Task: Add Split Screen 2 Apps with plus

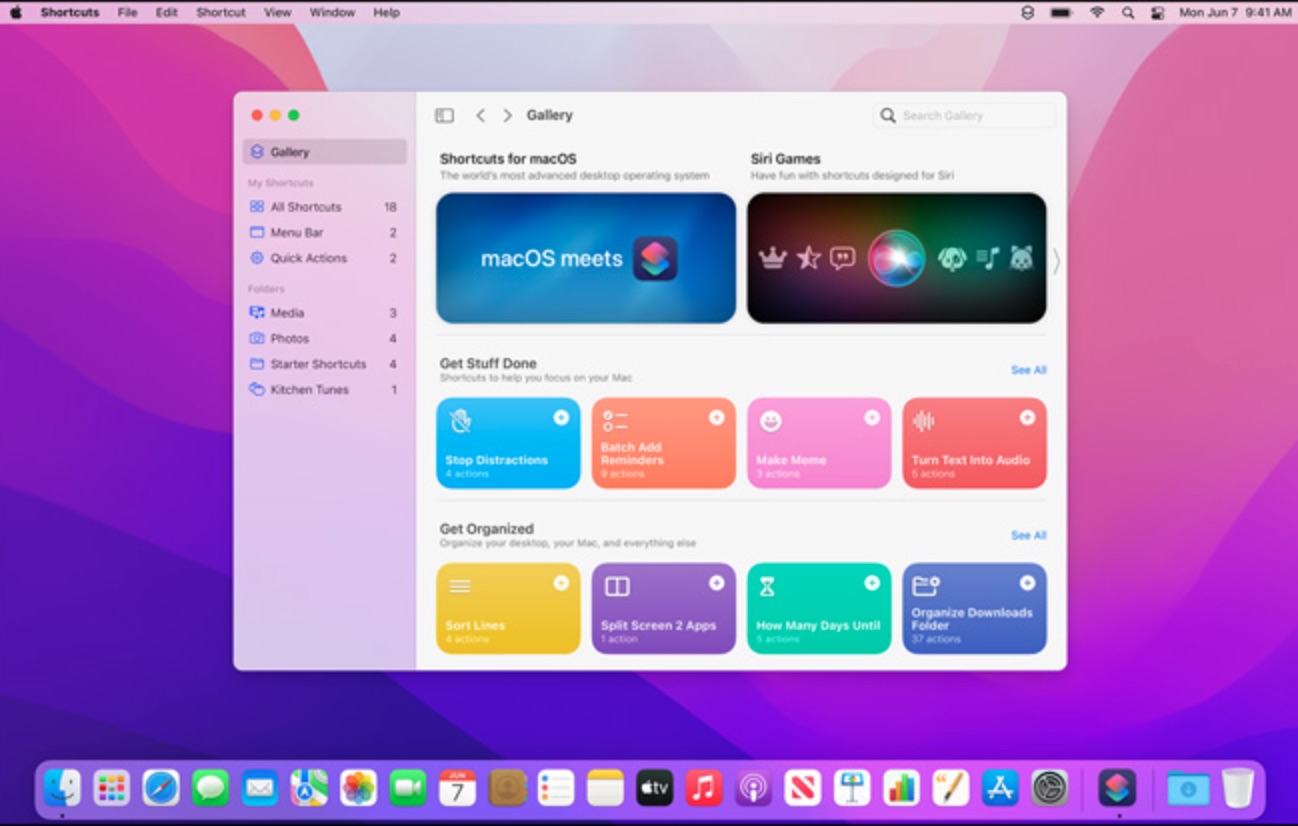Action: click(x=717, y=583)
